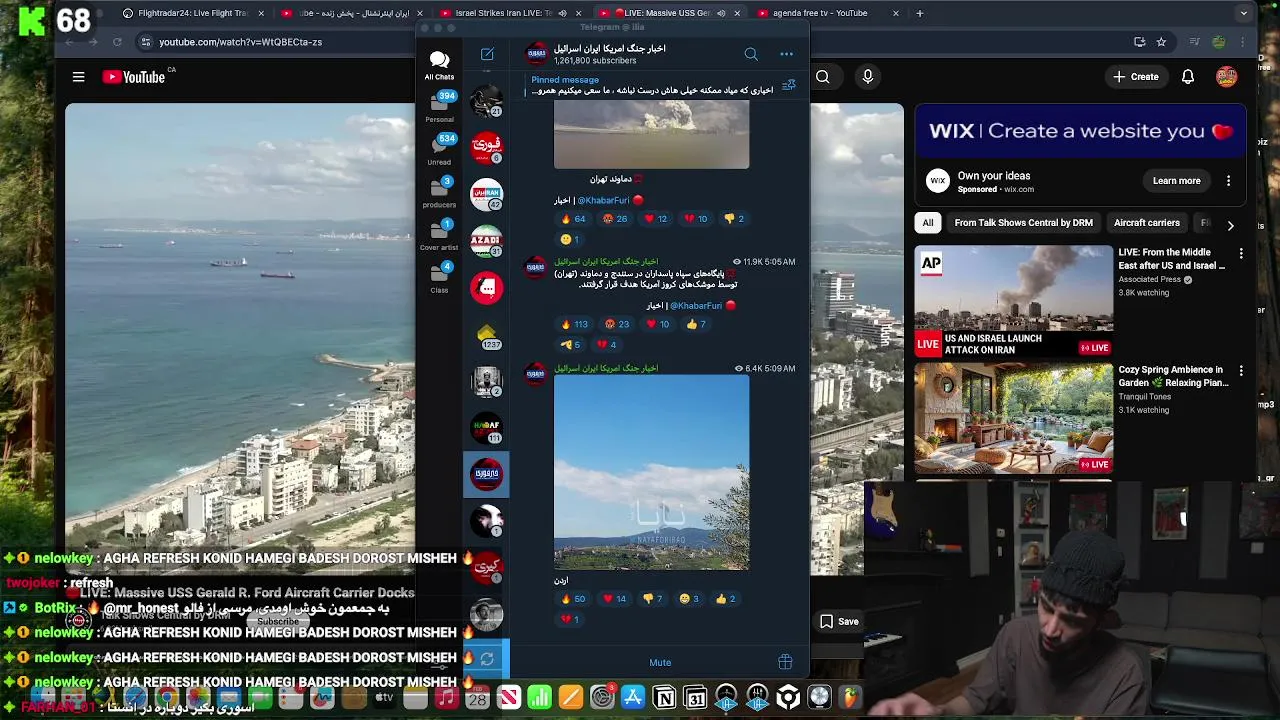Click Learn more on Wix ad
Viewport: 1280px width, 720px height.
[1176, 181]
